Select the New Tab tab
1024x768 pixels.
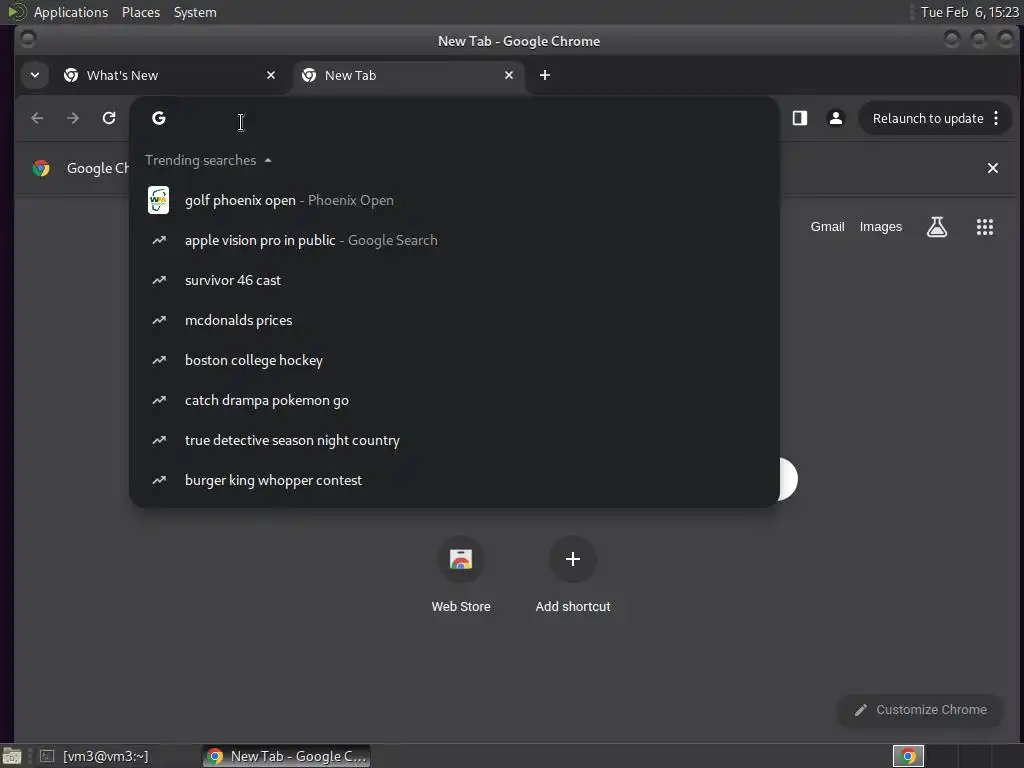pyautogui.click(x=408, y=75)
